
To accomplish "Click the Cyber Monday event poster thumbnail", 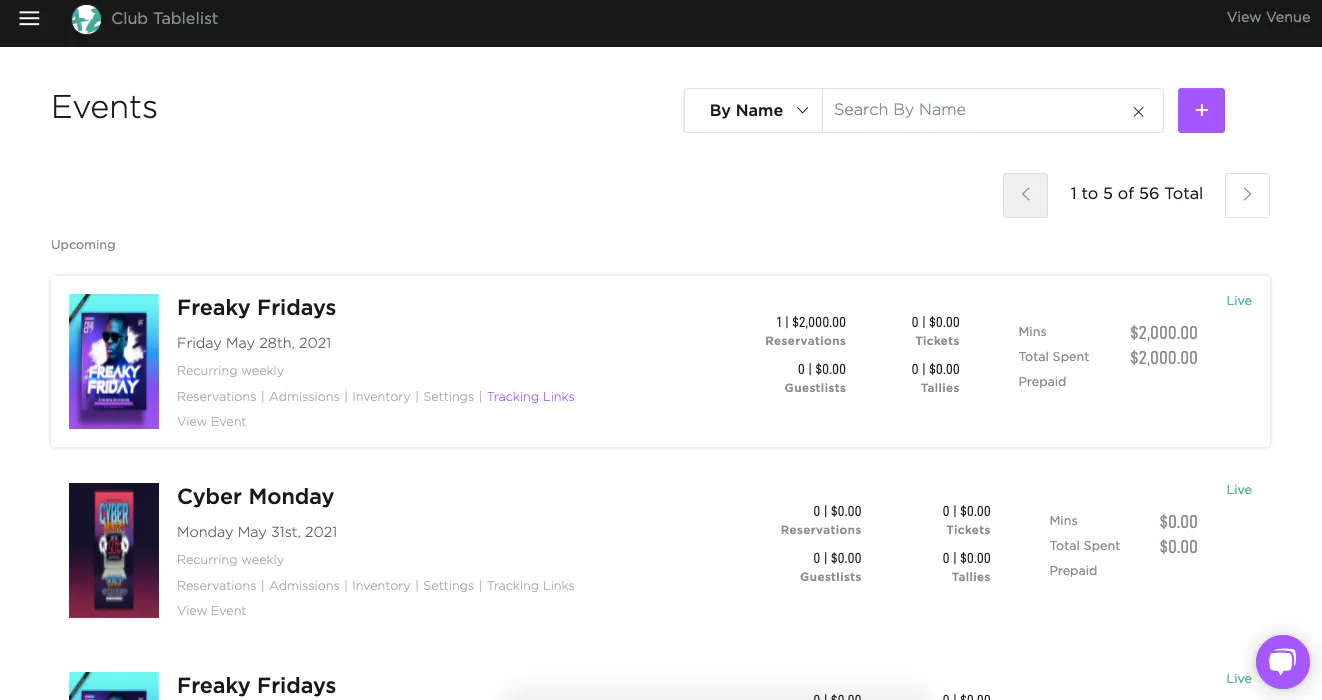I will (114, 550).
